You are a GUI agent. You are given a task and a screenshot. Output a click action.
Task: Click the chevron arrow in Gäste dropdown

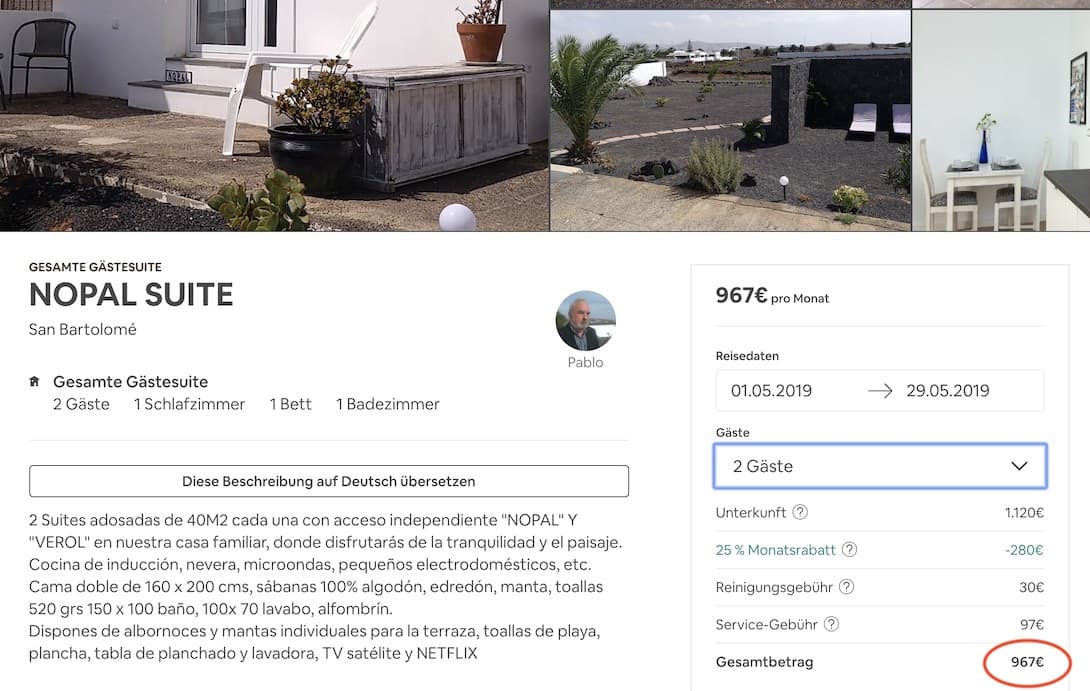tap(1019, 466)
